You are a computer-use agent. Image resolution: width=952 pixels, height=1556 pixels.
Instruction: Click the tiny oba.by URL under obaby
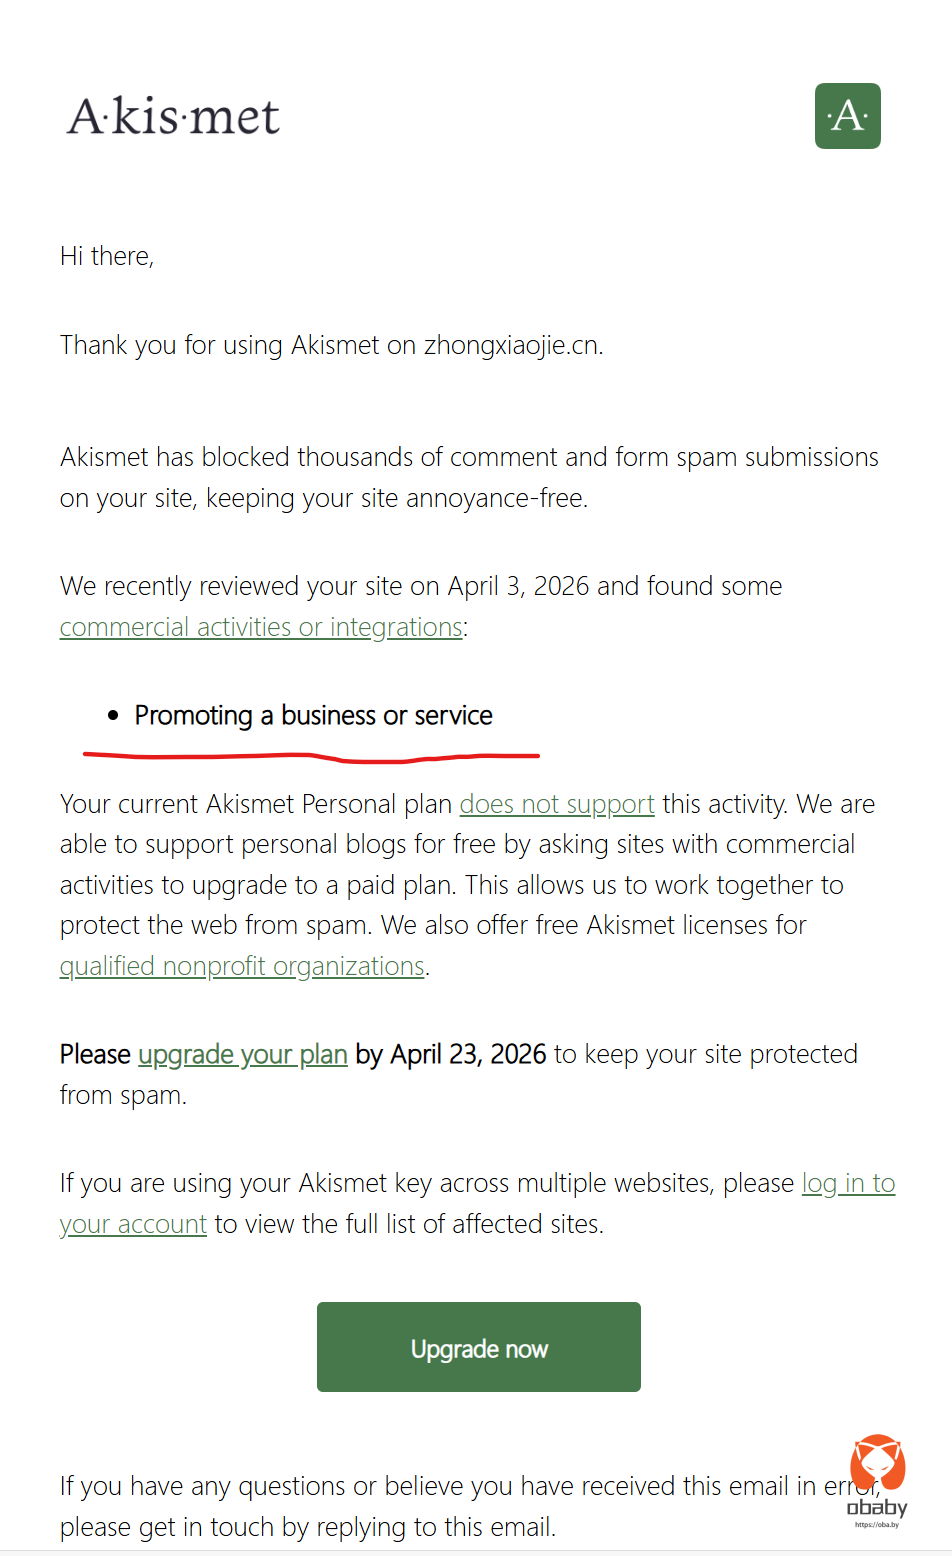(877, 1525)
